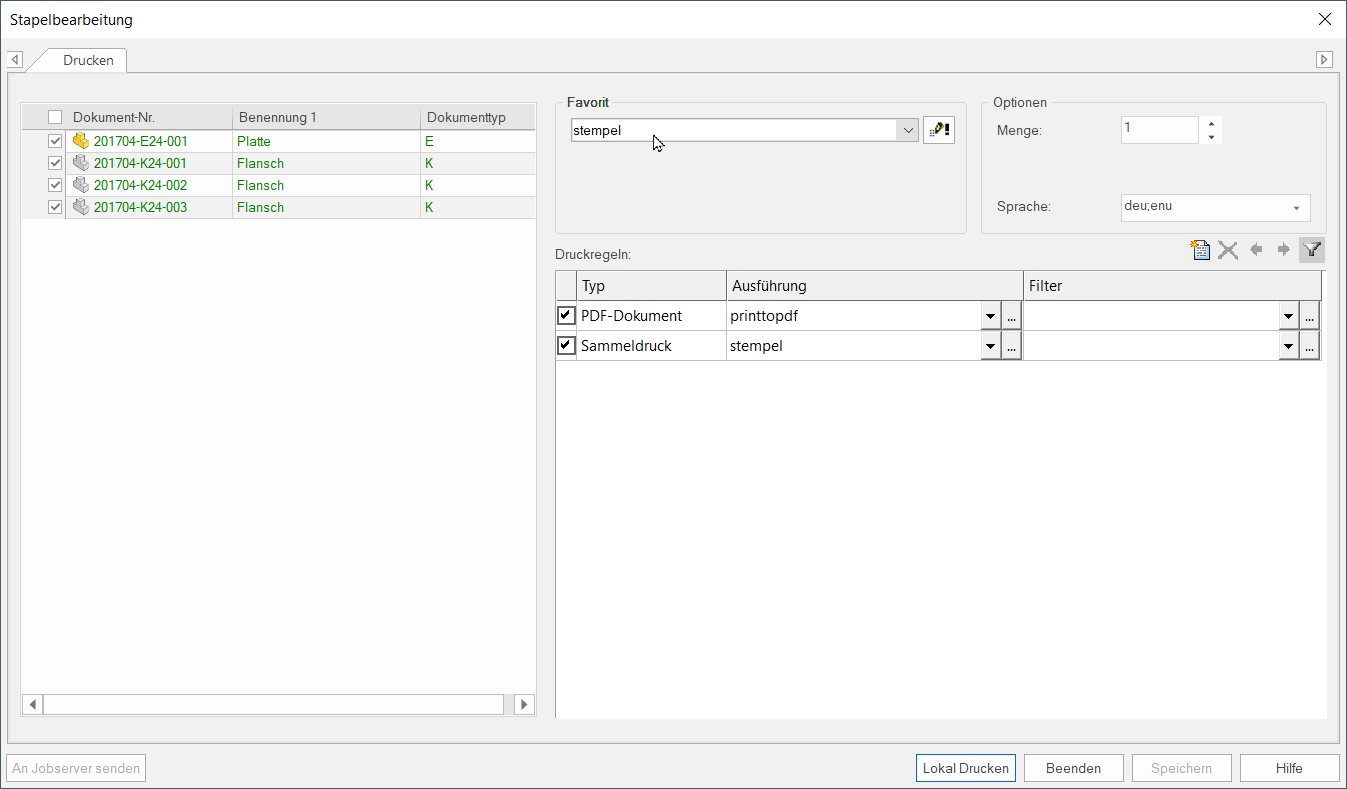Toggle the select-all checkbox in document header
The height and width of the screenshot is (789, 1347).
coord(55,117)
